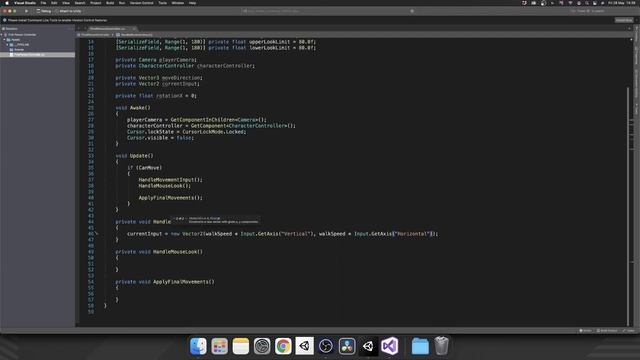
Task: Close the open script file tab
Action: point(134,29)
